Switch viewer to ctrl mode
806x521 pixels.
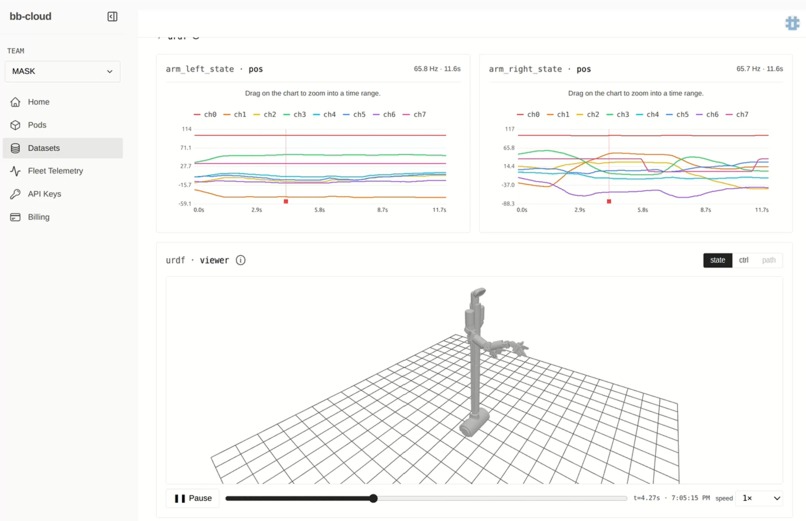(744, 260)
